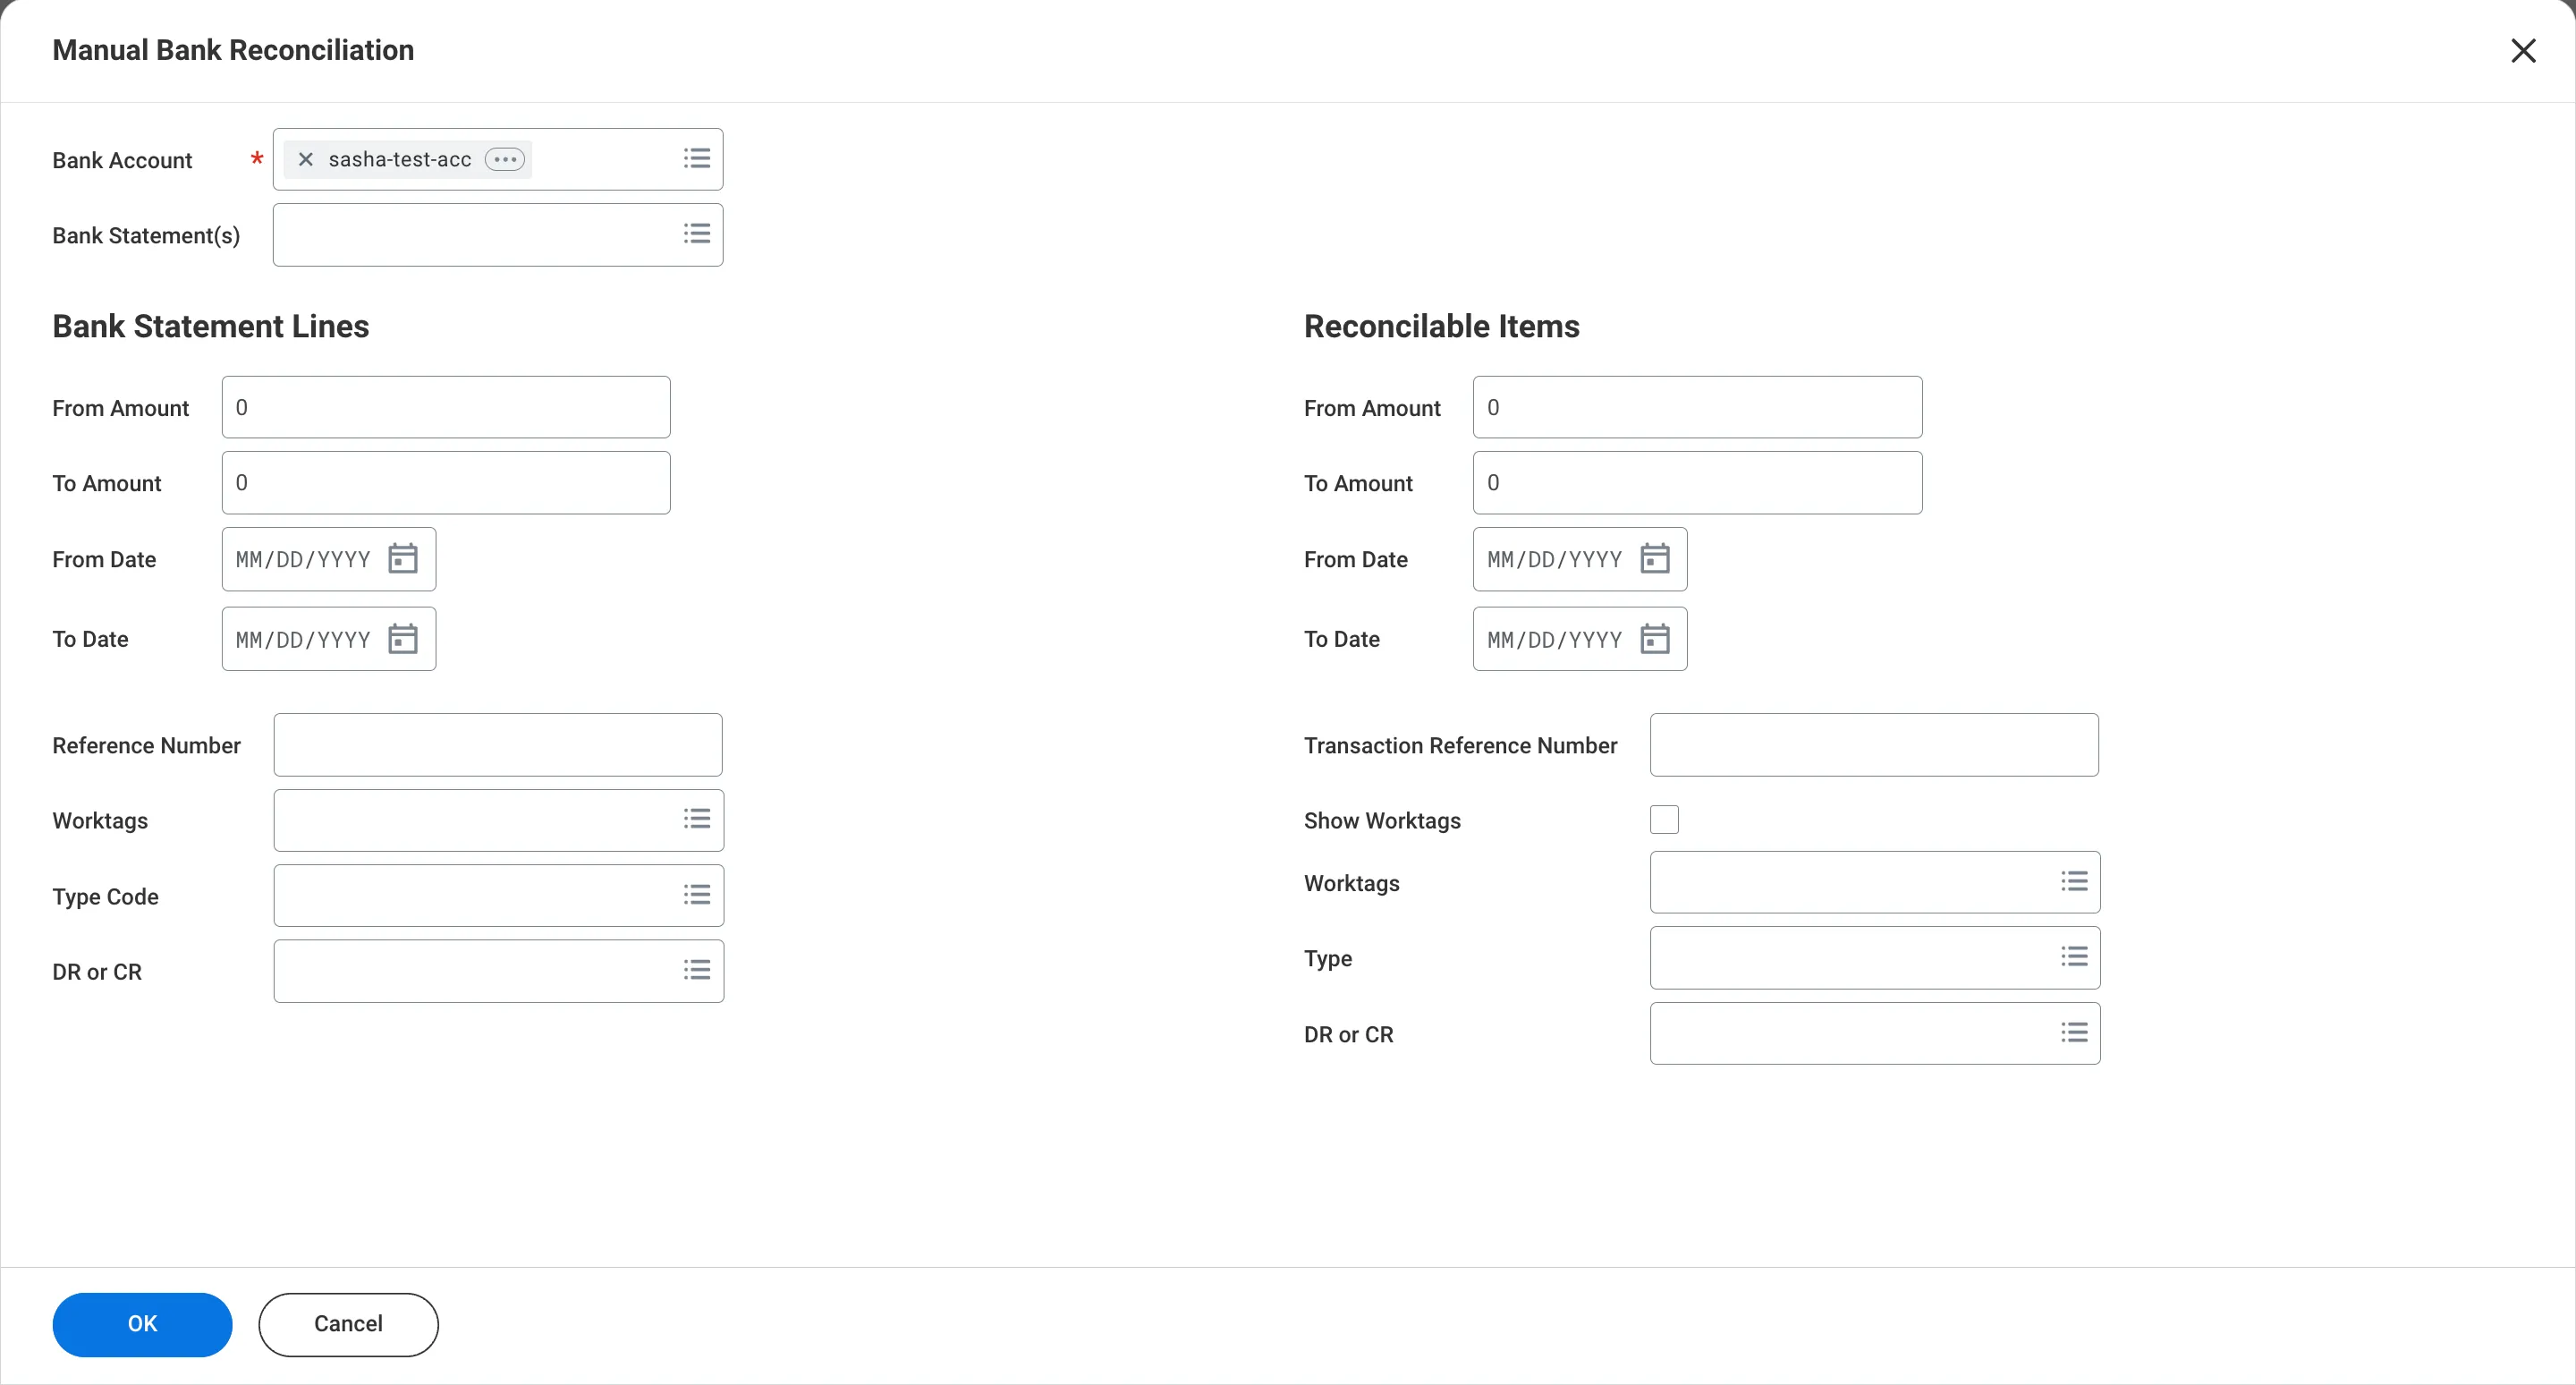Focus Reconcilable Items From Amount field

tap(1697, 407)
